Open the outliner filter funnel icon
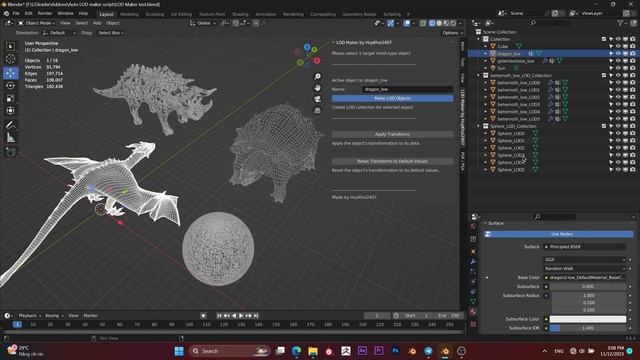 620,23
